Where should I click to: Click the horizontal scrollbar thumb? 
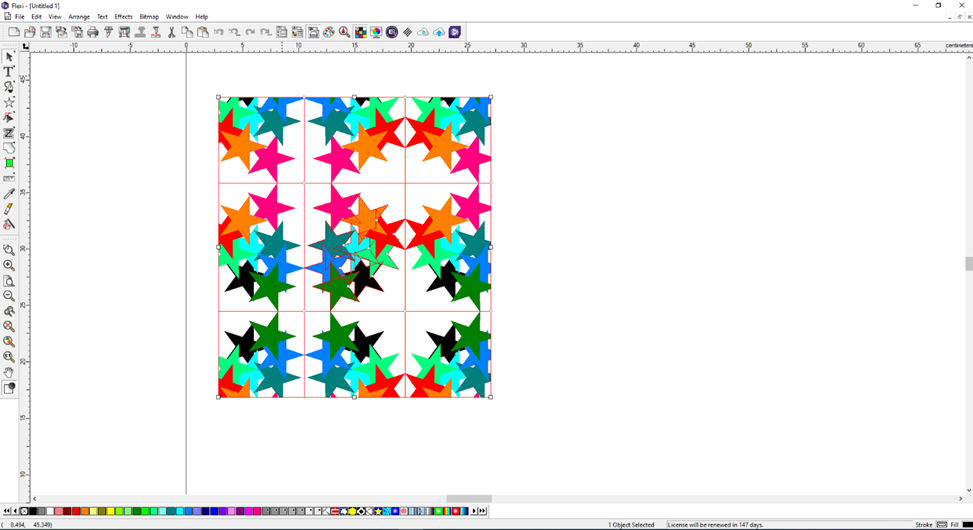(468, 498)
